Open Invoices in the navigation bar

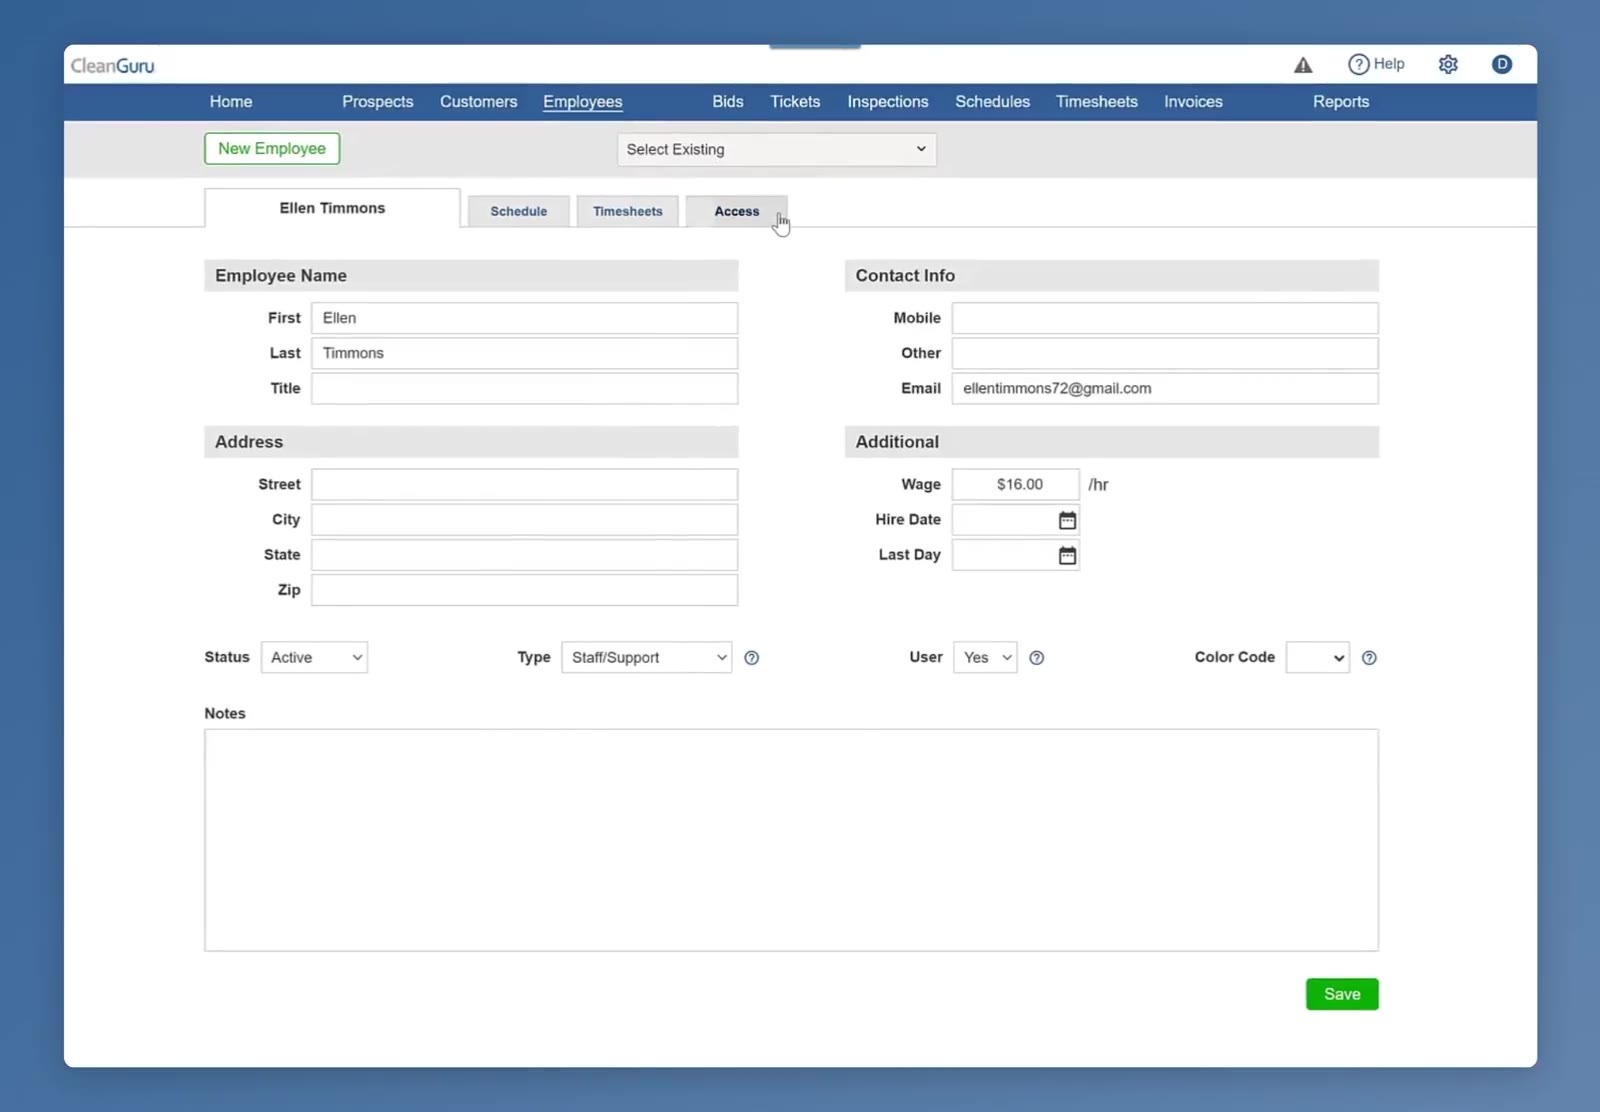(x=1193, y=102)
